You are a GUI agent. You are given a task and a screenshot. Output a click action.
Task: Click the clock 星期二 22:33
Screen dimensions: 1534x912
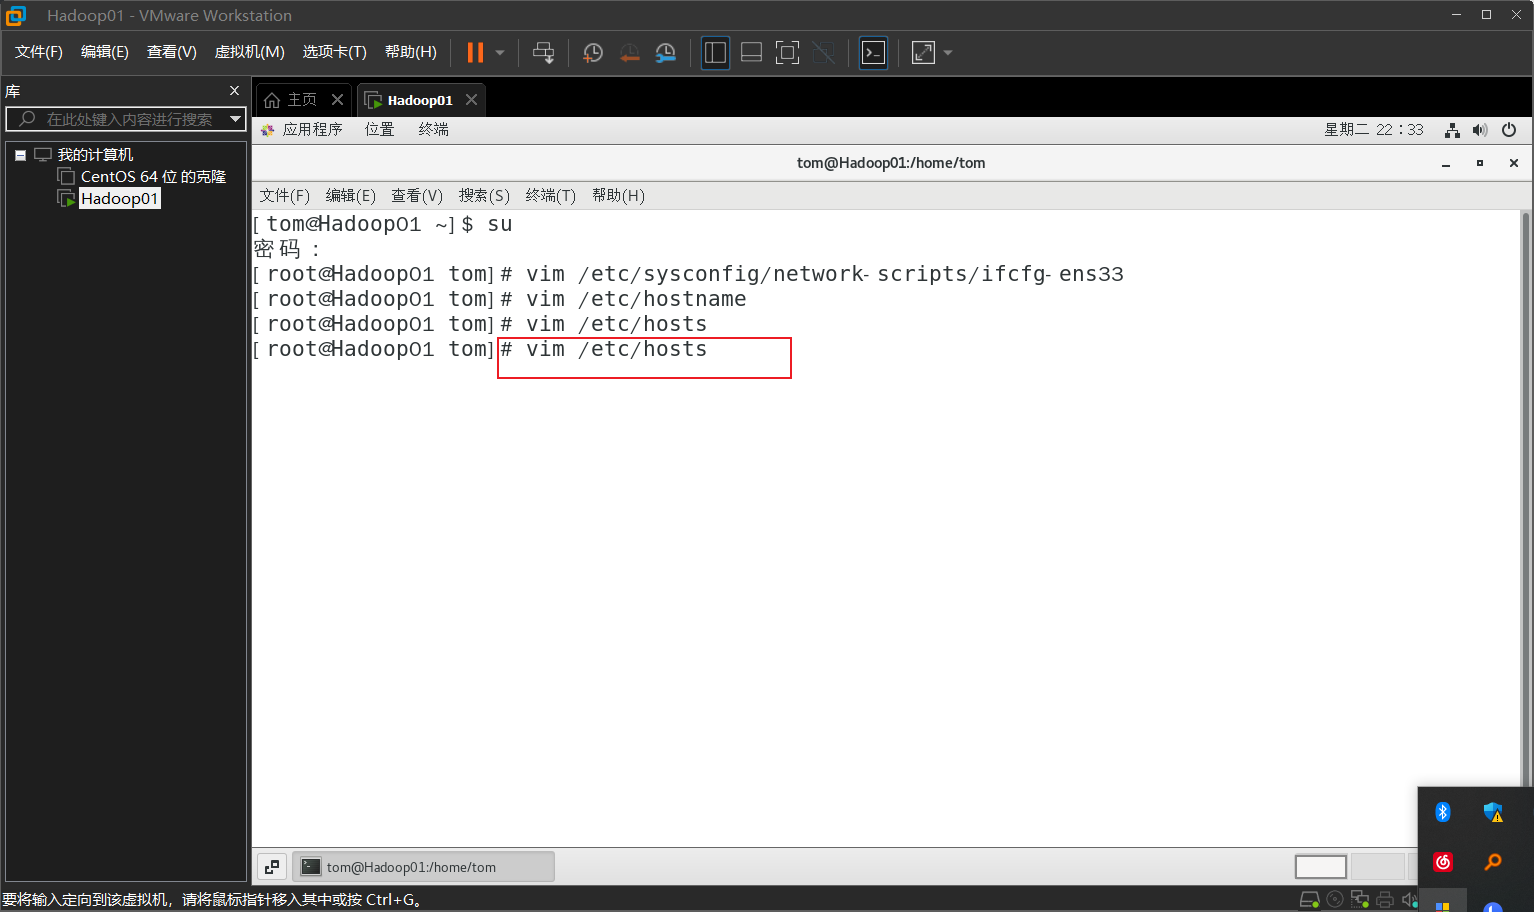[1374, 129]
